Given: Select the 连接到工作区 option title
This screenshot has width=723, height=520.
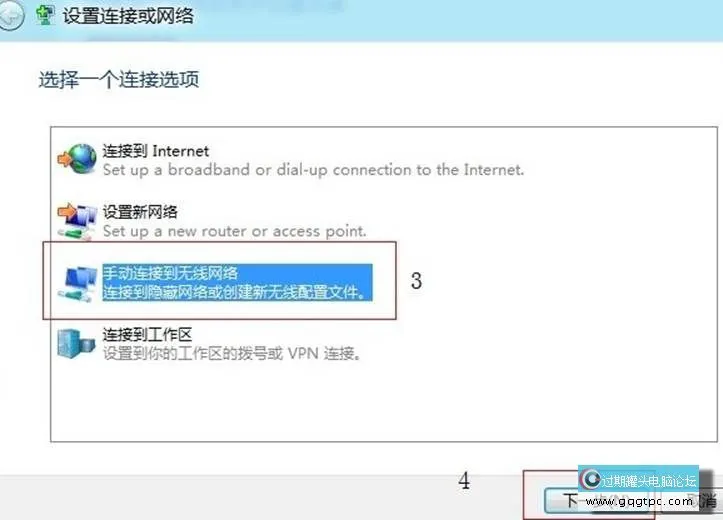Looking at the screenshot, I should 147,334.
